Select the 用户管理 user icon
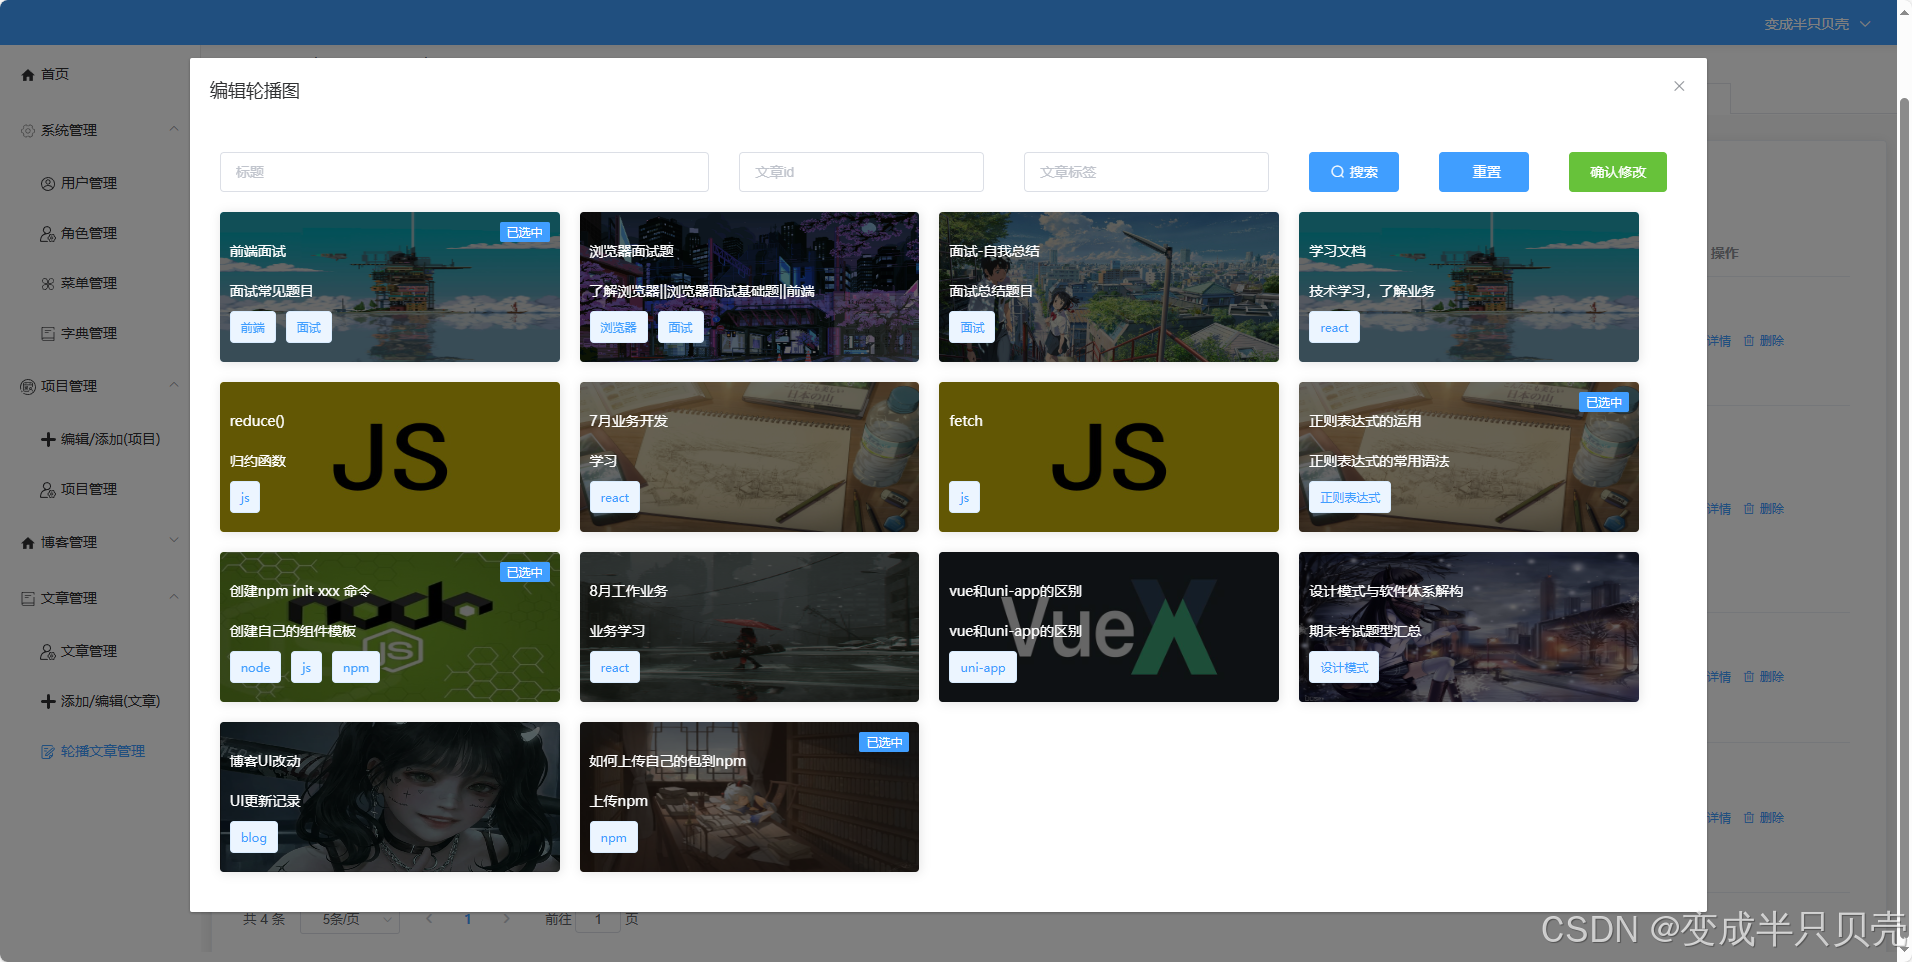The height and width of the screenshot is (962, 1912). (47, 183)
